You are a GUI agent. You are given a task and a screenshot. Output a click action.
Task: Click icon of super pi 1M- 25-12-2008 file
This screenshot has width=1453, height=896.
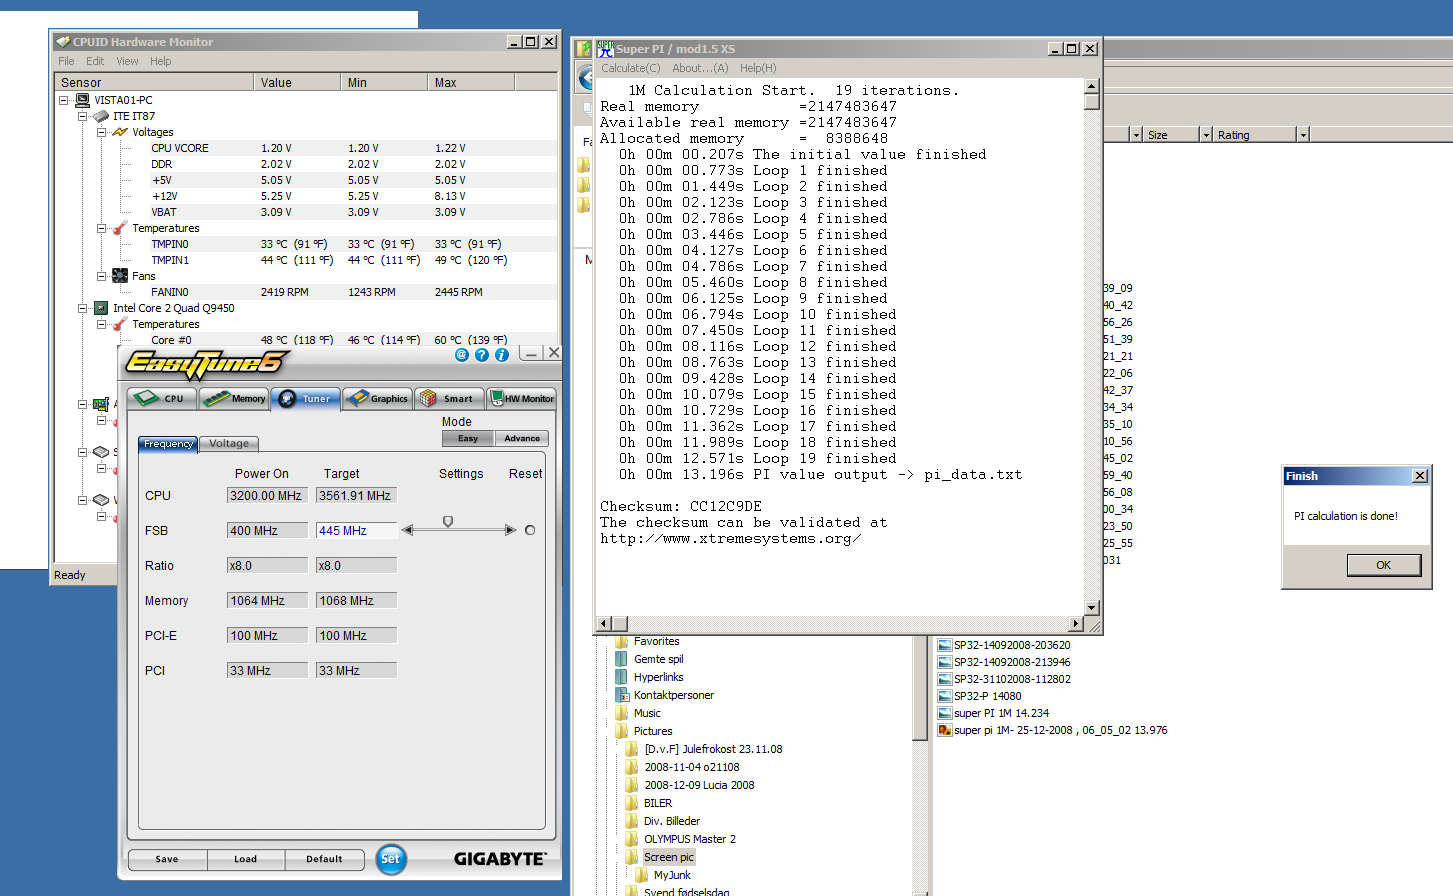944,730
